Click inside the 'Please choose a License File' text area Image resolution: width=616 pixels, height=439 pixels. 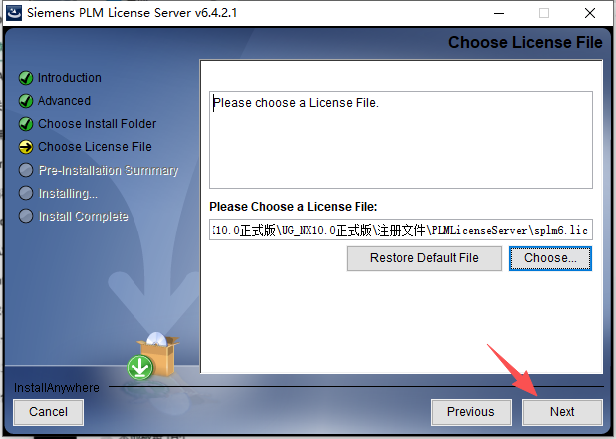(x=401, y=140)
